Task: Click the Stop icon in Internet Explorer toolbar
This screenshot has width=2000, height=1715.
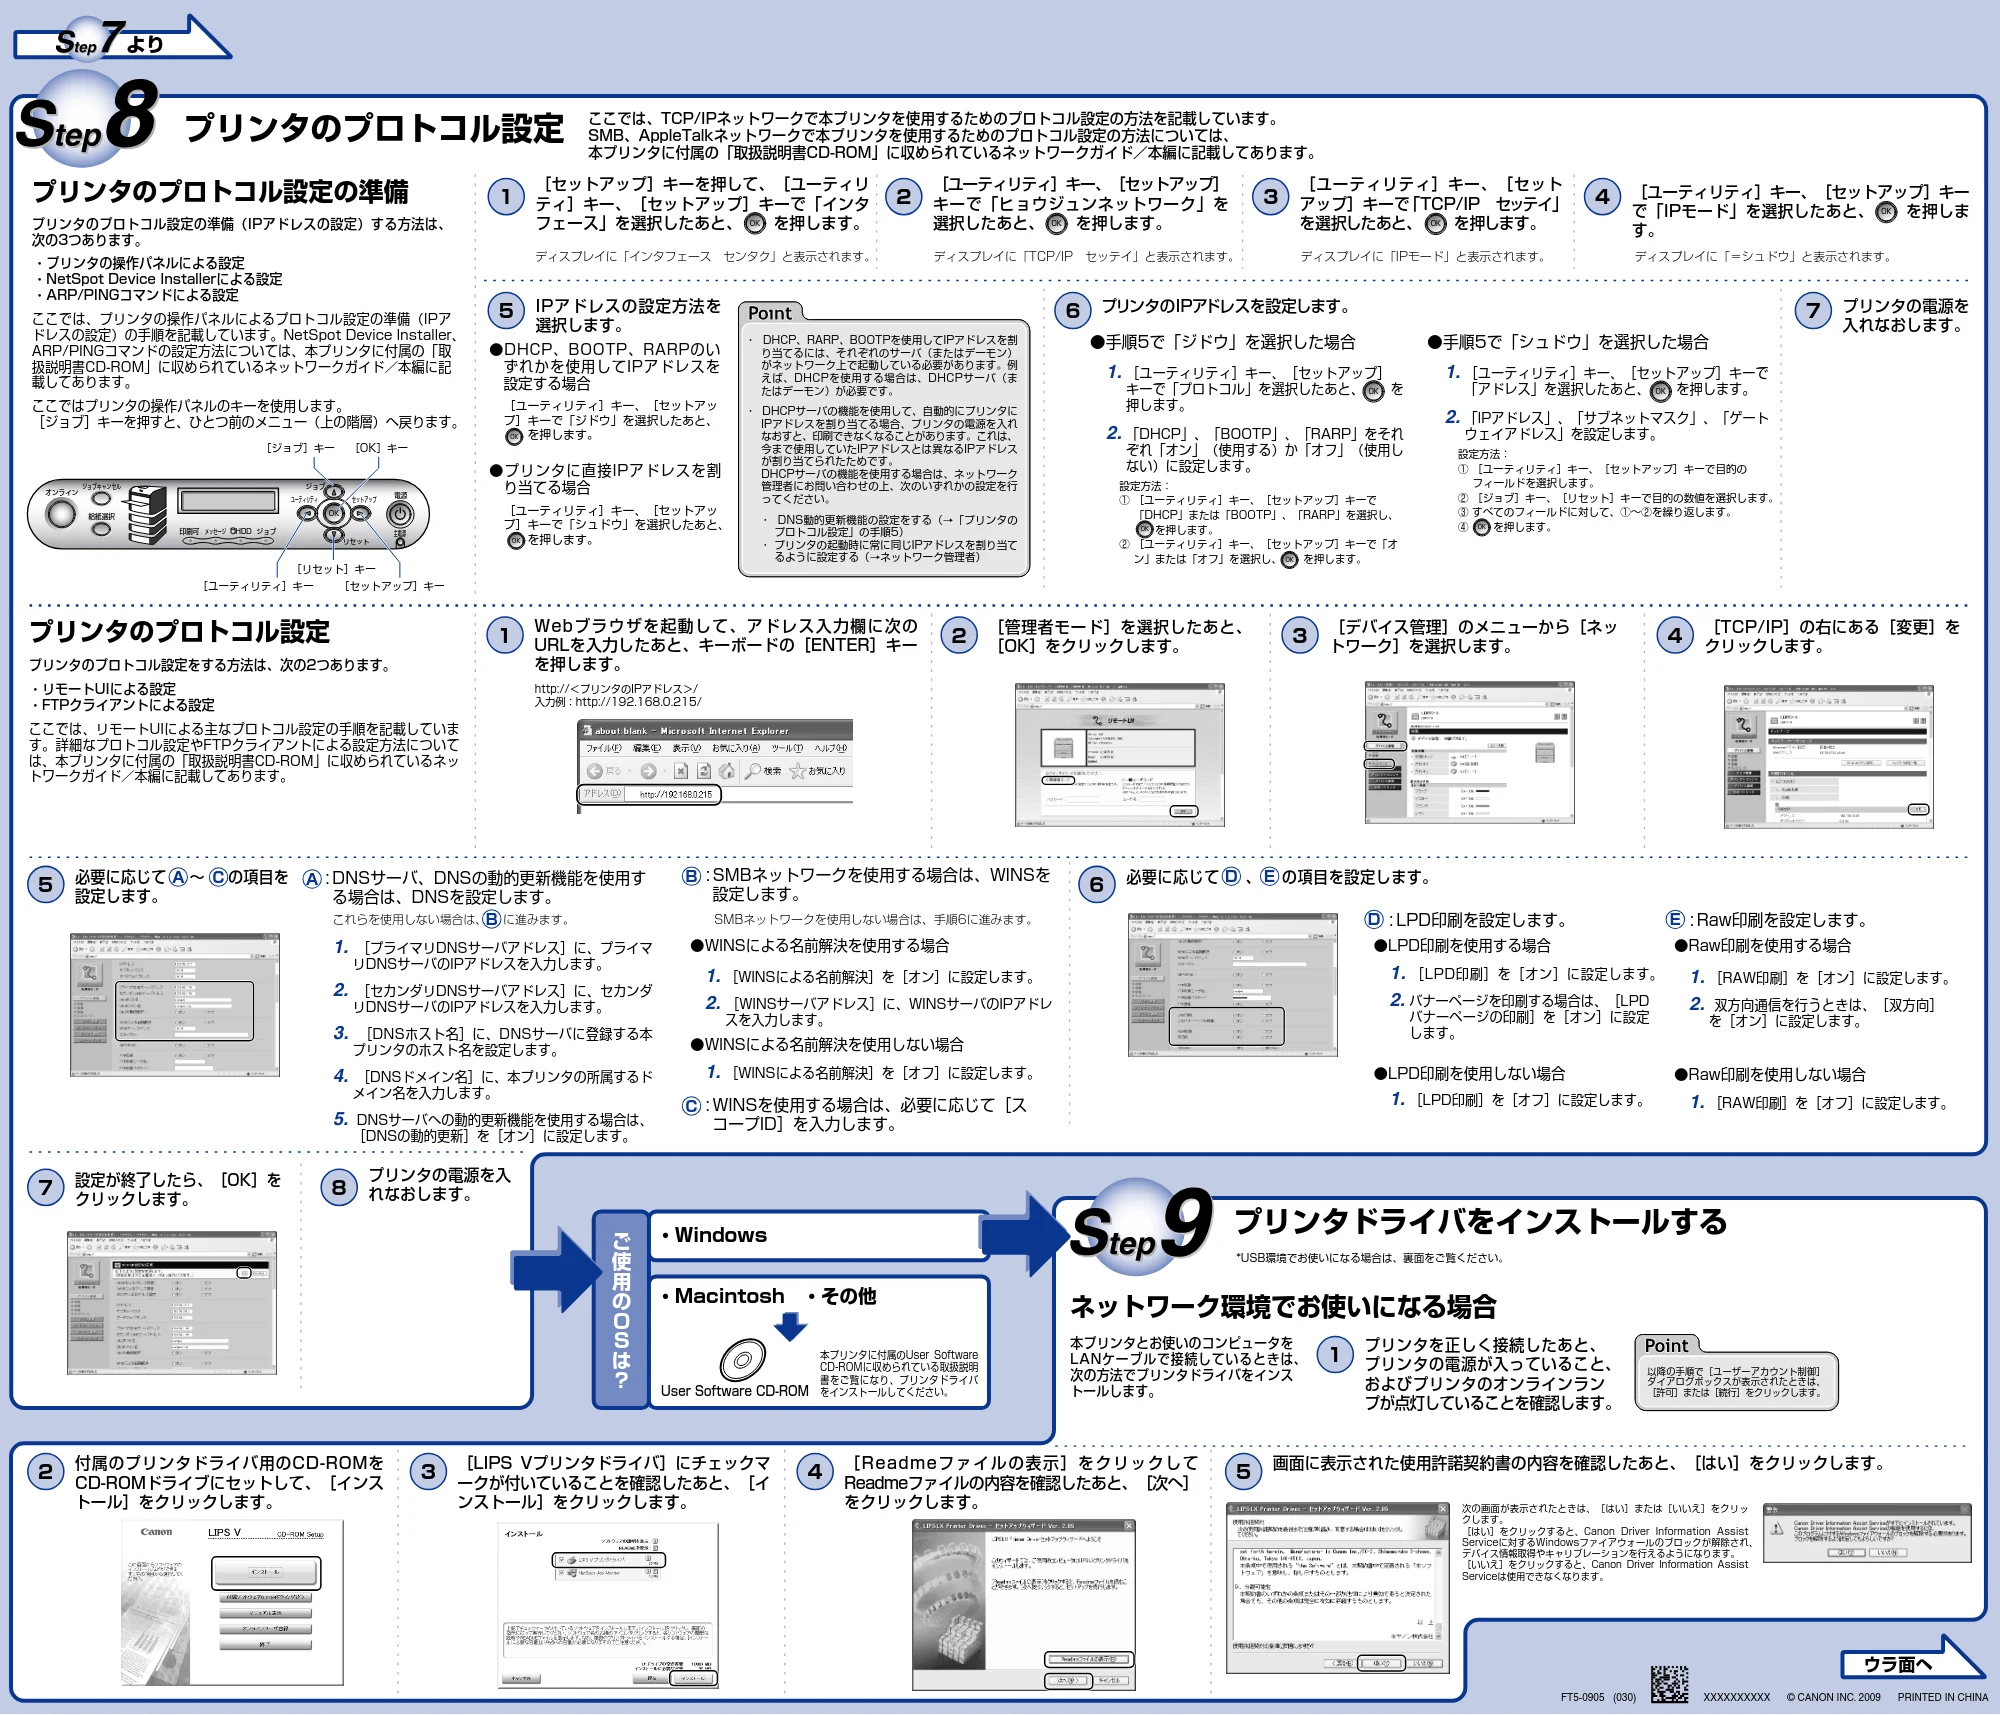Action: click(681, 771)
